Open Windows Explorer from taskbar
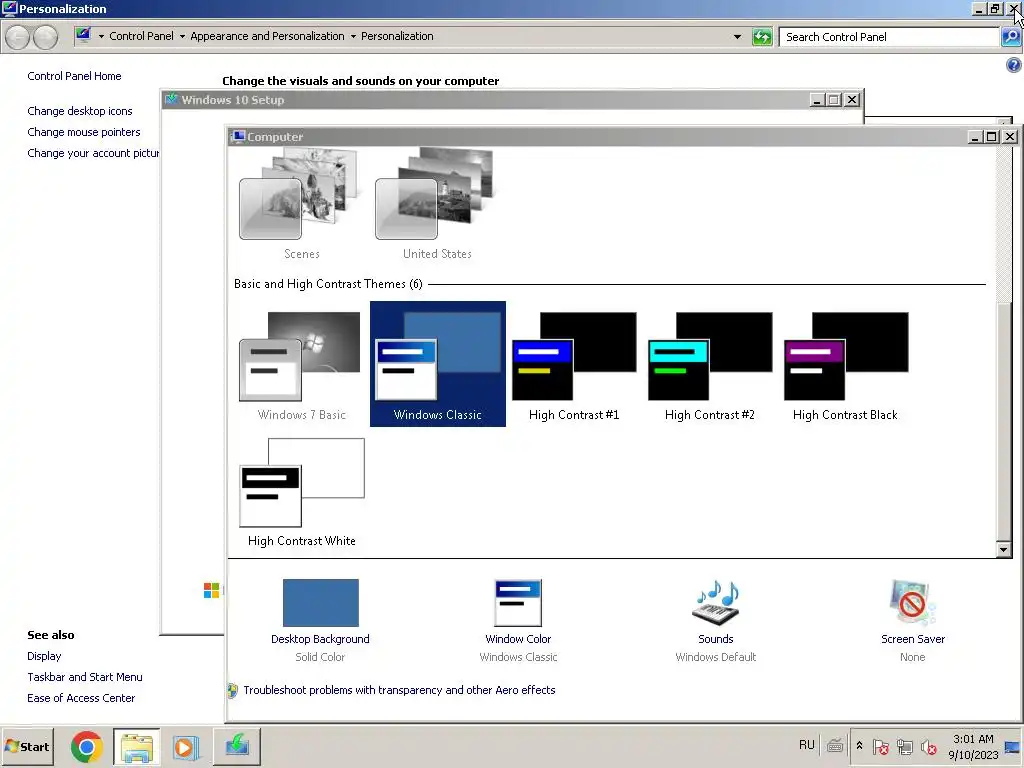The height and width of the screenshot is (768, 1024). pyautogui.click(x=136, y=747)
